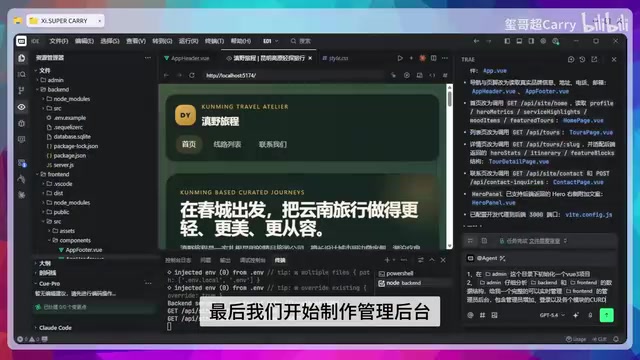Select the eye Preview icon in activity bar
The image size is (640, 360).
pyautogui.click(x=22, y=107)
